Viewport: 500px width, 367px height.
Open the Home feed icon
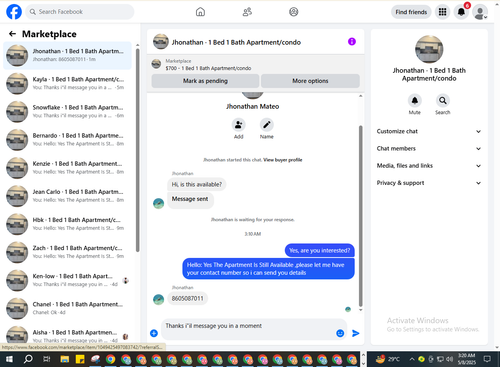point(200,12)
